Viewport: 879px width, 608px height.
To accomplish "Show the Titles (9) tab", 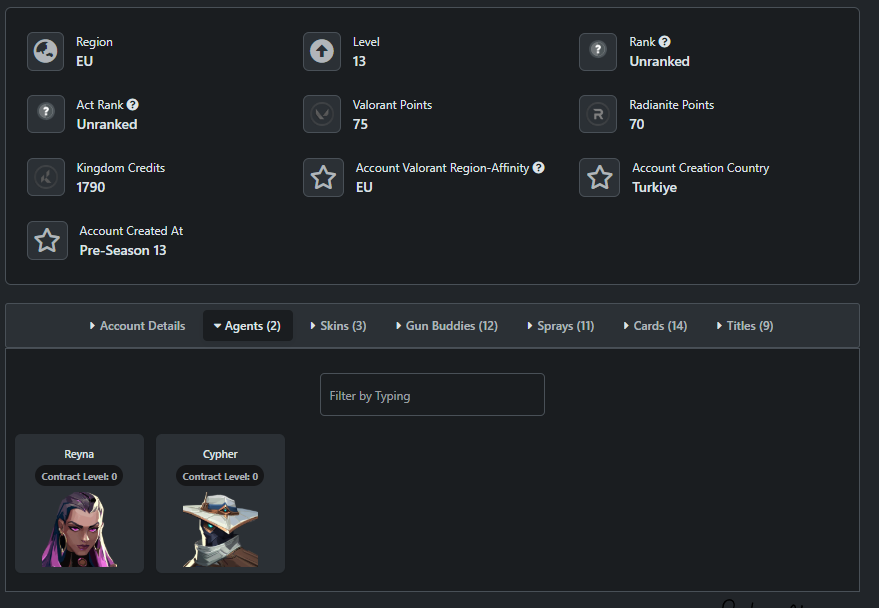I will [x=745, y=326].
